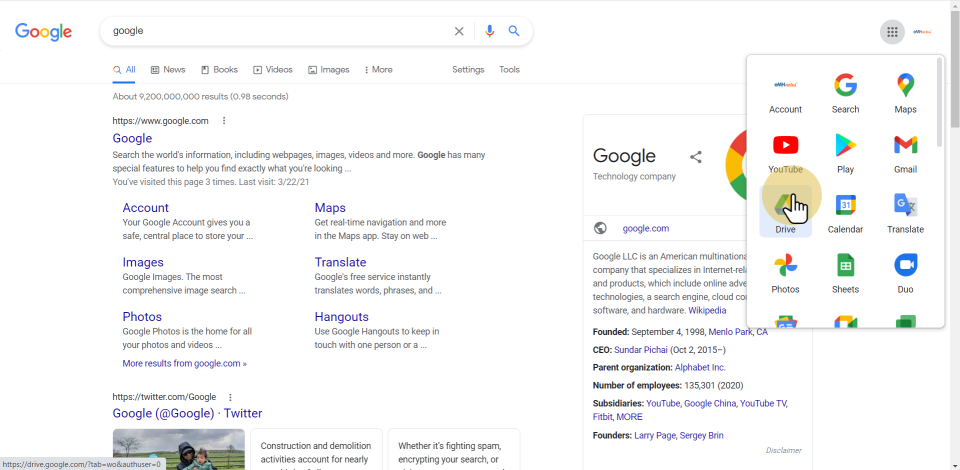The height and width of the screenshot is (470, 960).
Task: Click the search input field
Action: [275, 31]
